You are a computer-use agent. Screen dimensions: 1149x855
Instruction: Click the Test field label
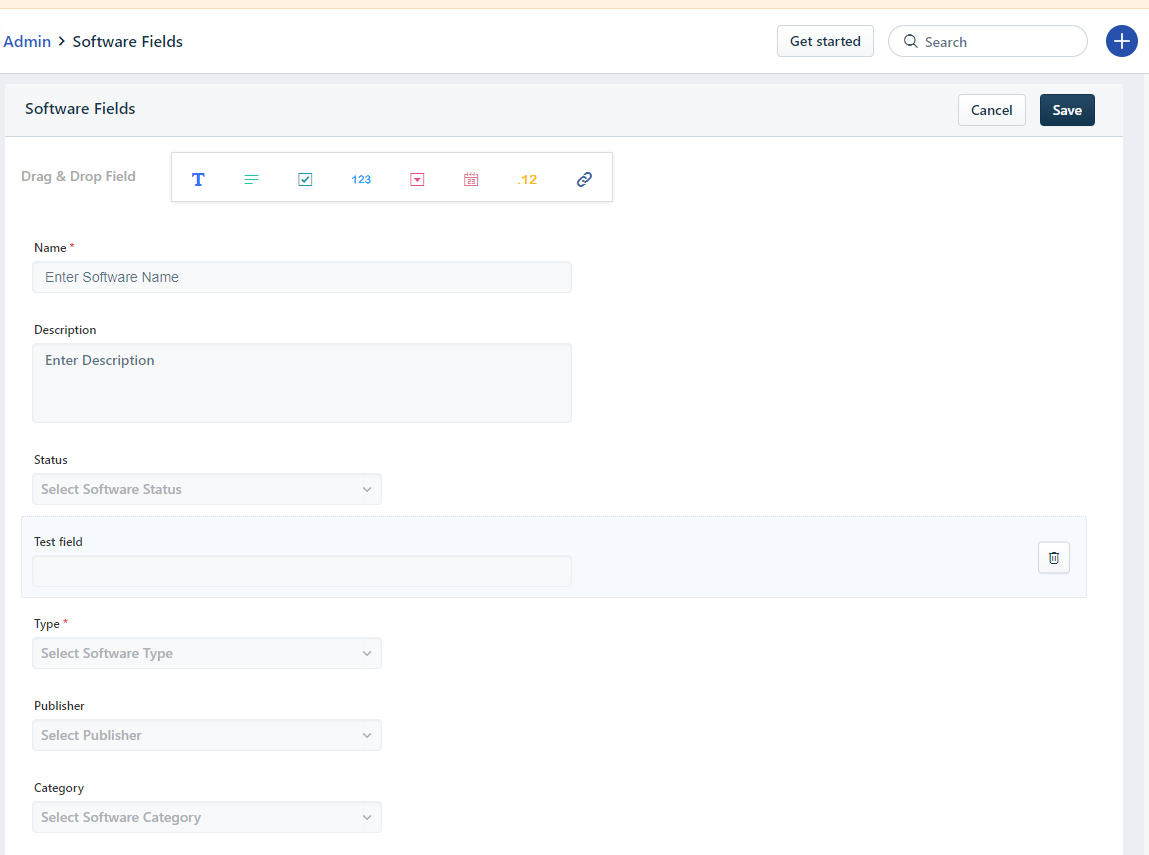(x=59, y=542)
